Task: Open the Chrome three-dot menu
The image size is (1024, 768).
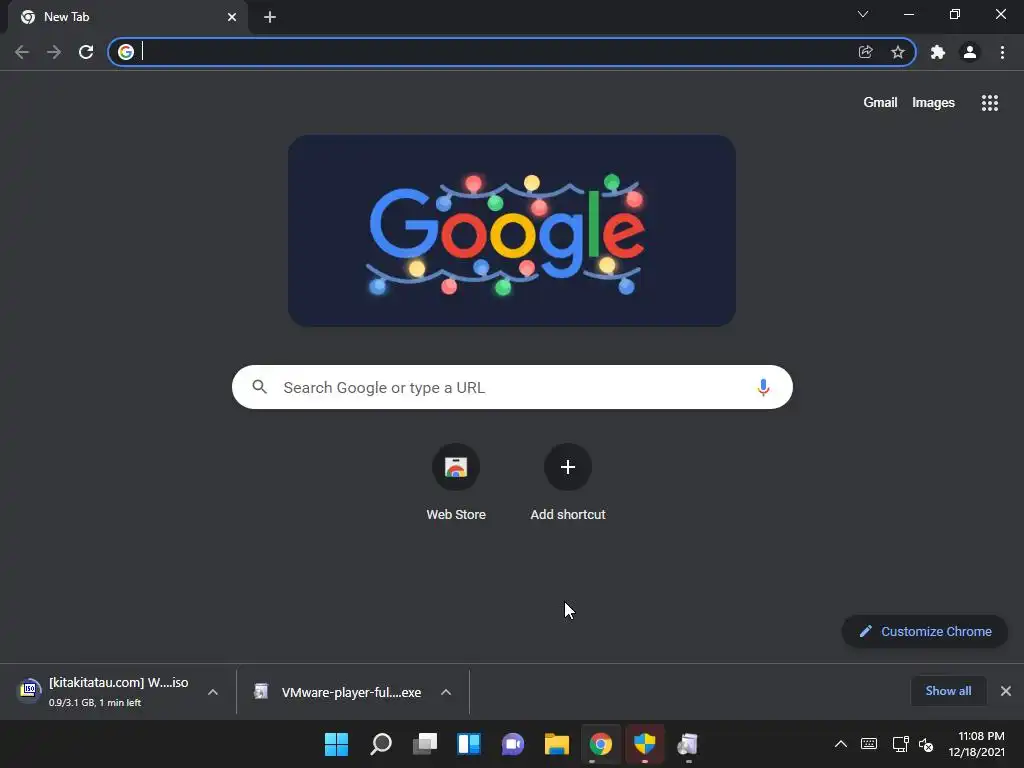Action: tap(1002, 52)
